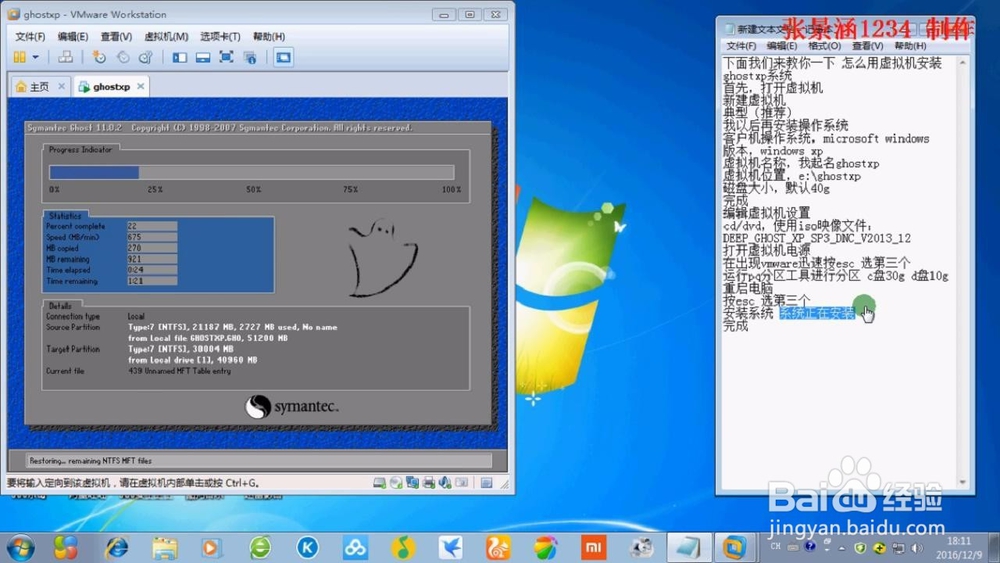Open the snapshot manager icon
Screen dimensions: 1000x563
pos(146,57)
